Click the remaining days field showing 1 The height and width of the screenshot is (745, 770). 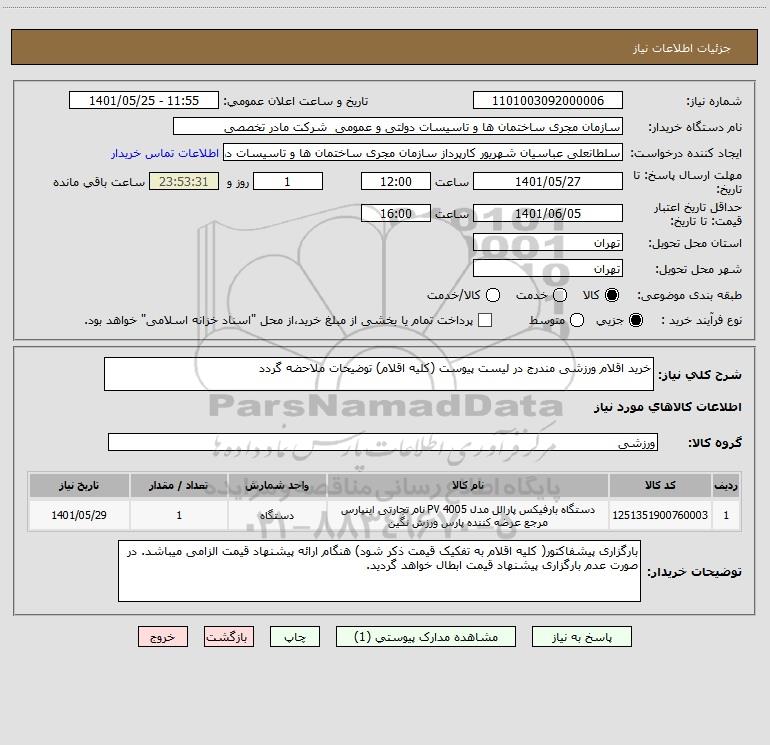pyautogui.click(x=288, y=181)
